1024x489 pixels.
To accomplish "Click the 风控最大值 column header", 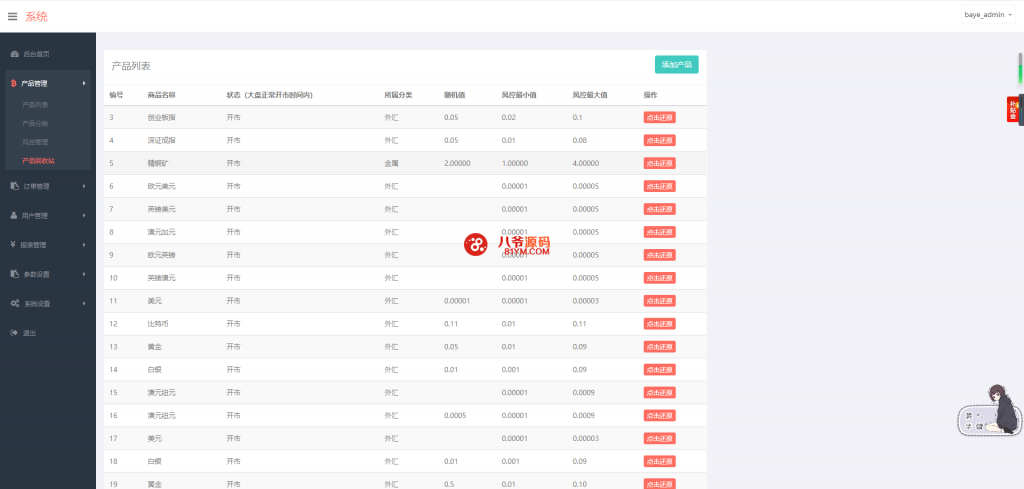I will (x=590, y=95).
